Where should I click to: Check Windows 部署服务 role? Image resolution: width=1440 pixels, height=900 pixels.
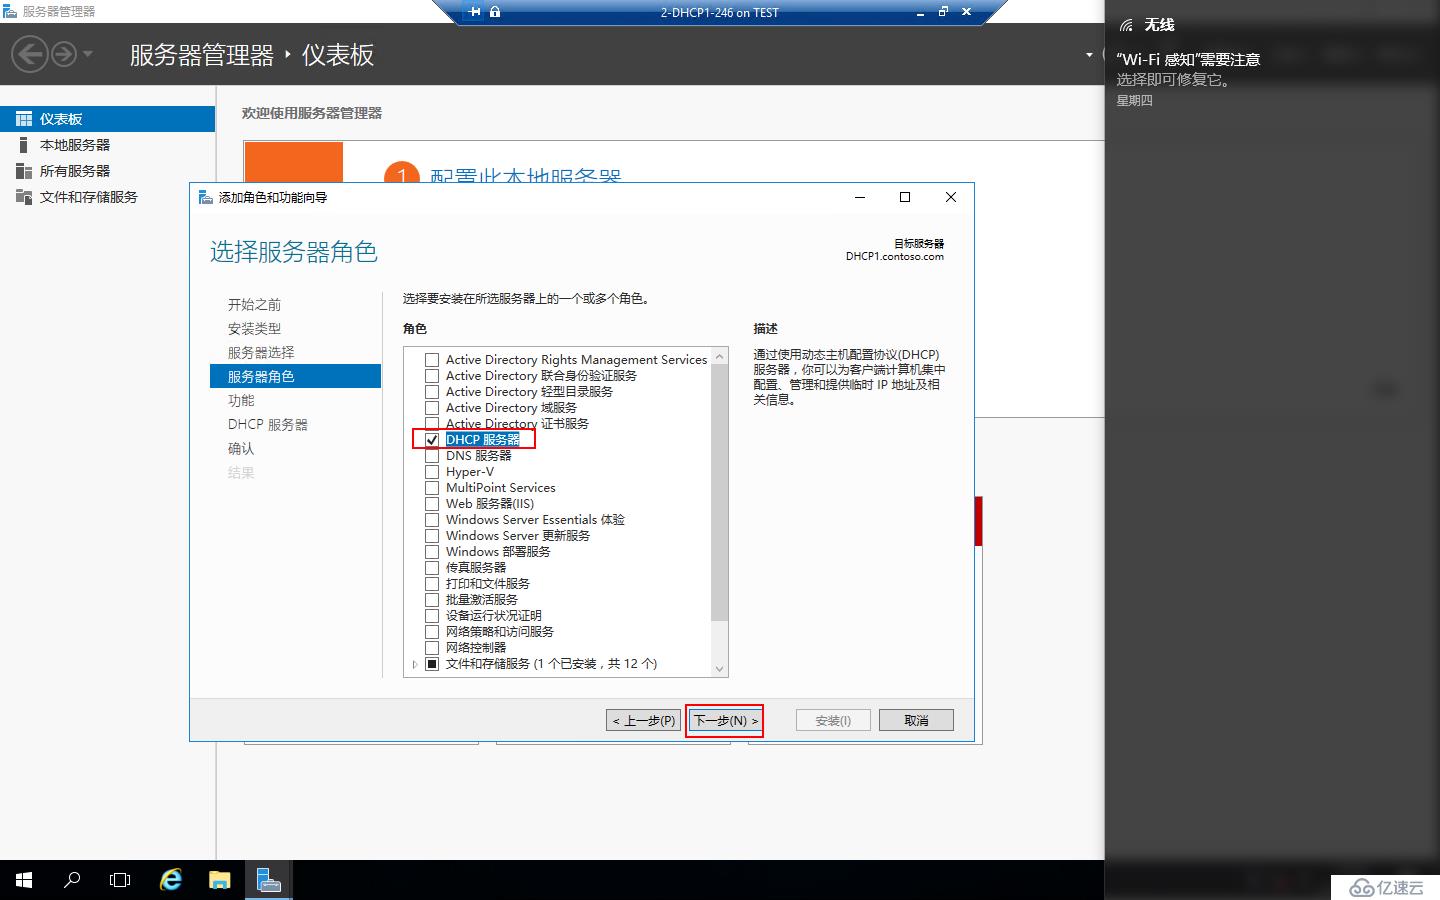[x=432, y=552]
